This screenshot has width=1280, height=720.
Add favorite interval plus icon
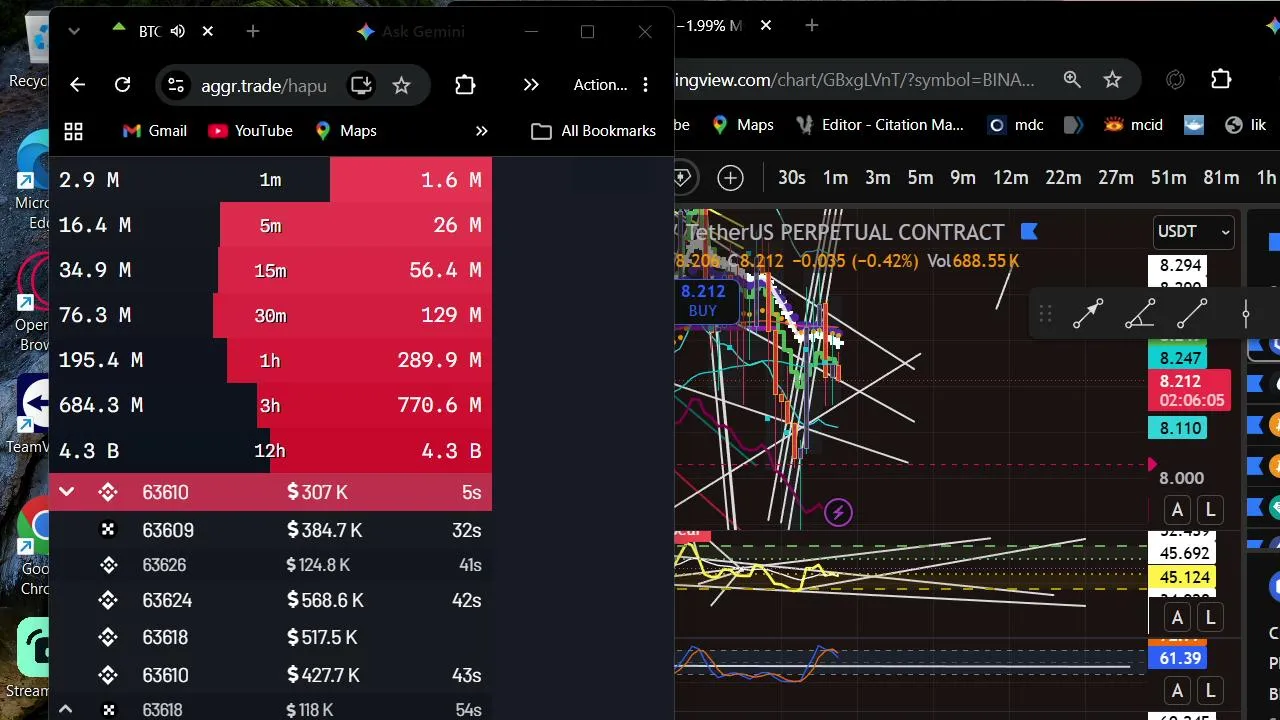coord(731,178)
